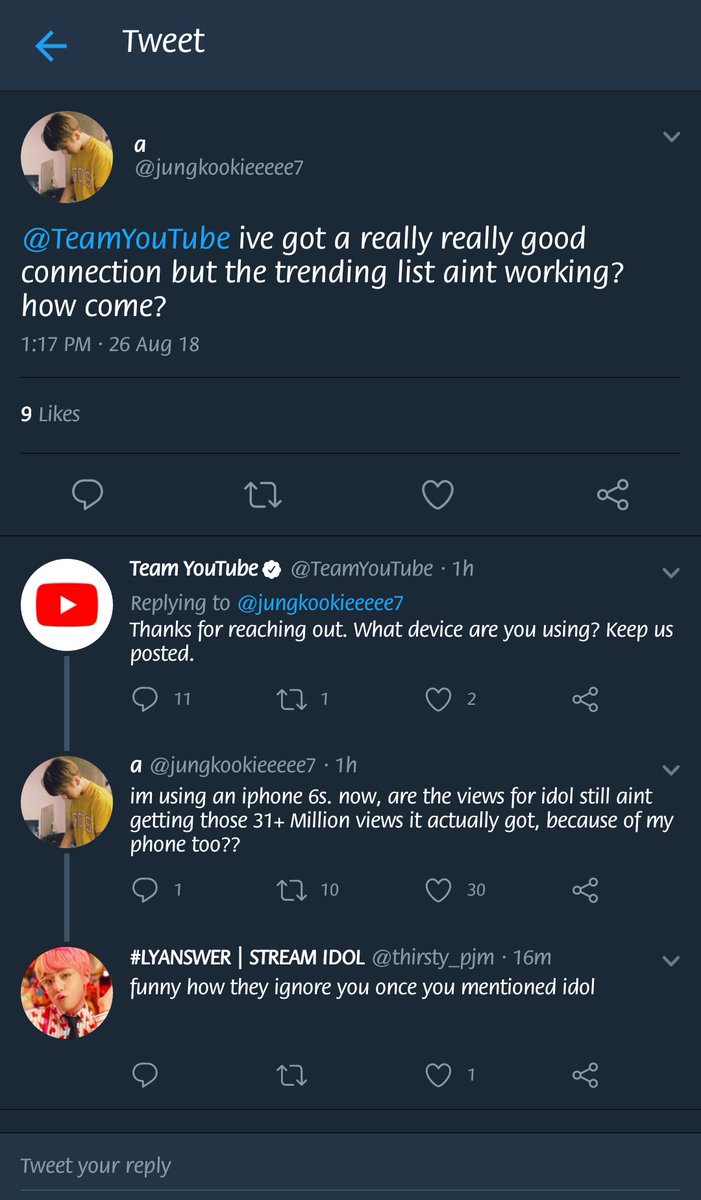This screenshot has height=1200, width=701.
Task: Open the main tweet's options chevron
Action: pyautogui.click(x=671, y=137)
